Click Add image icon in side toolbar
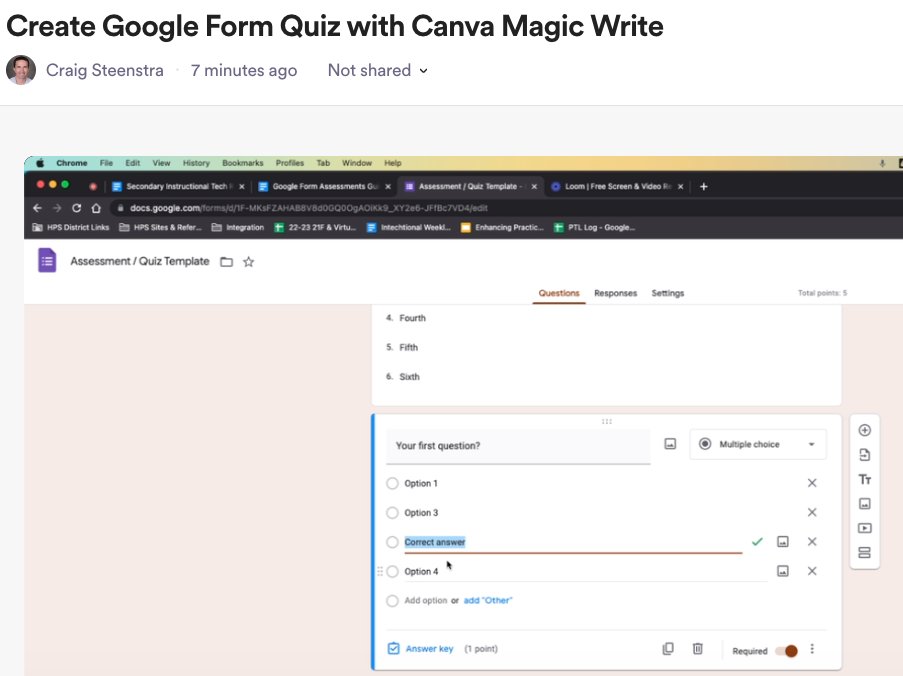The height and width of the screenshot is (676, 903). [x=864, y=504]
